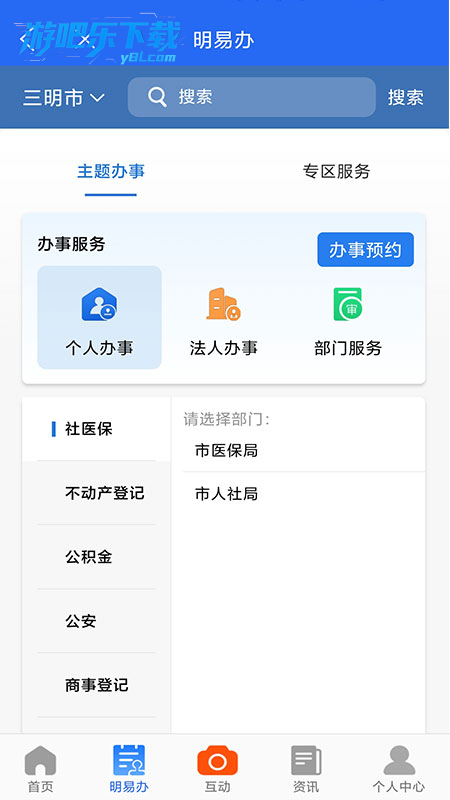This screenshot has width=450, height=800.
Task: Click the 搜索 text button
Action: coord(406,97)
